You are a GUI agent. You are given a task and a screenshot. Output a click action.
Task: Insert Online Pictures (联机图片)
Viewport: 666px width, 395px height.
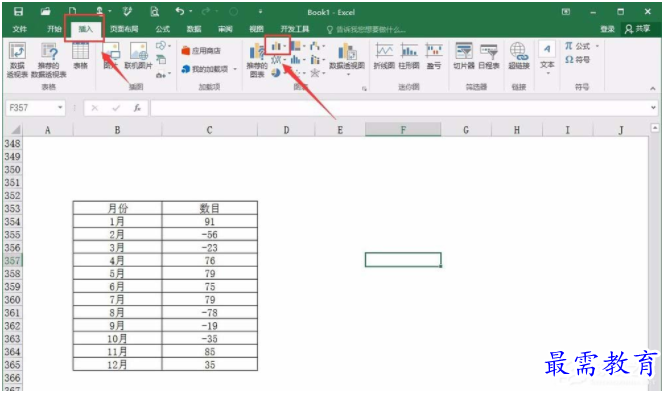point(138,56)
